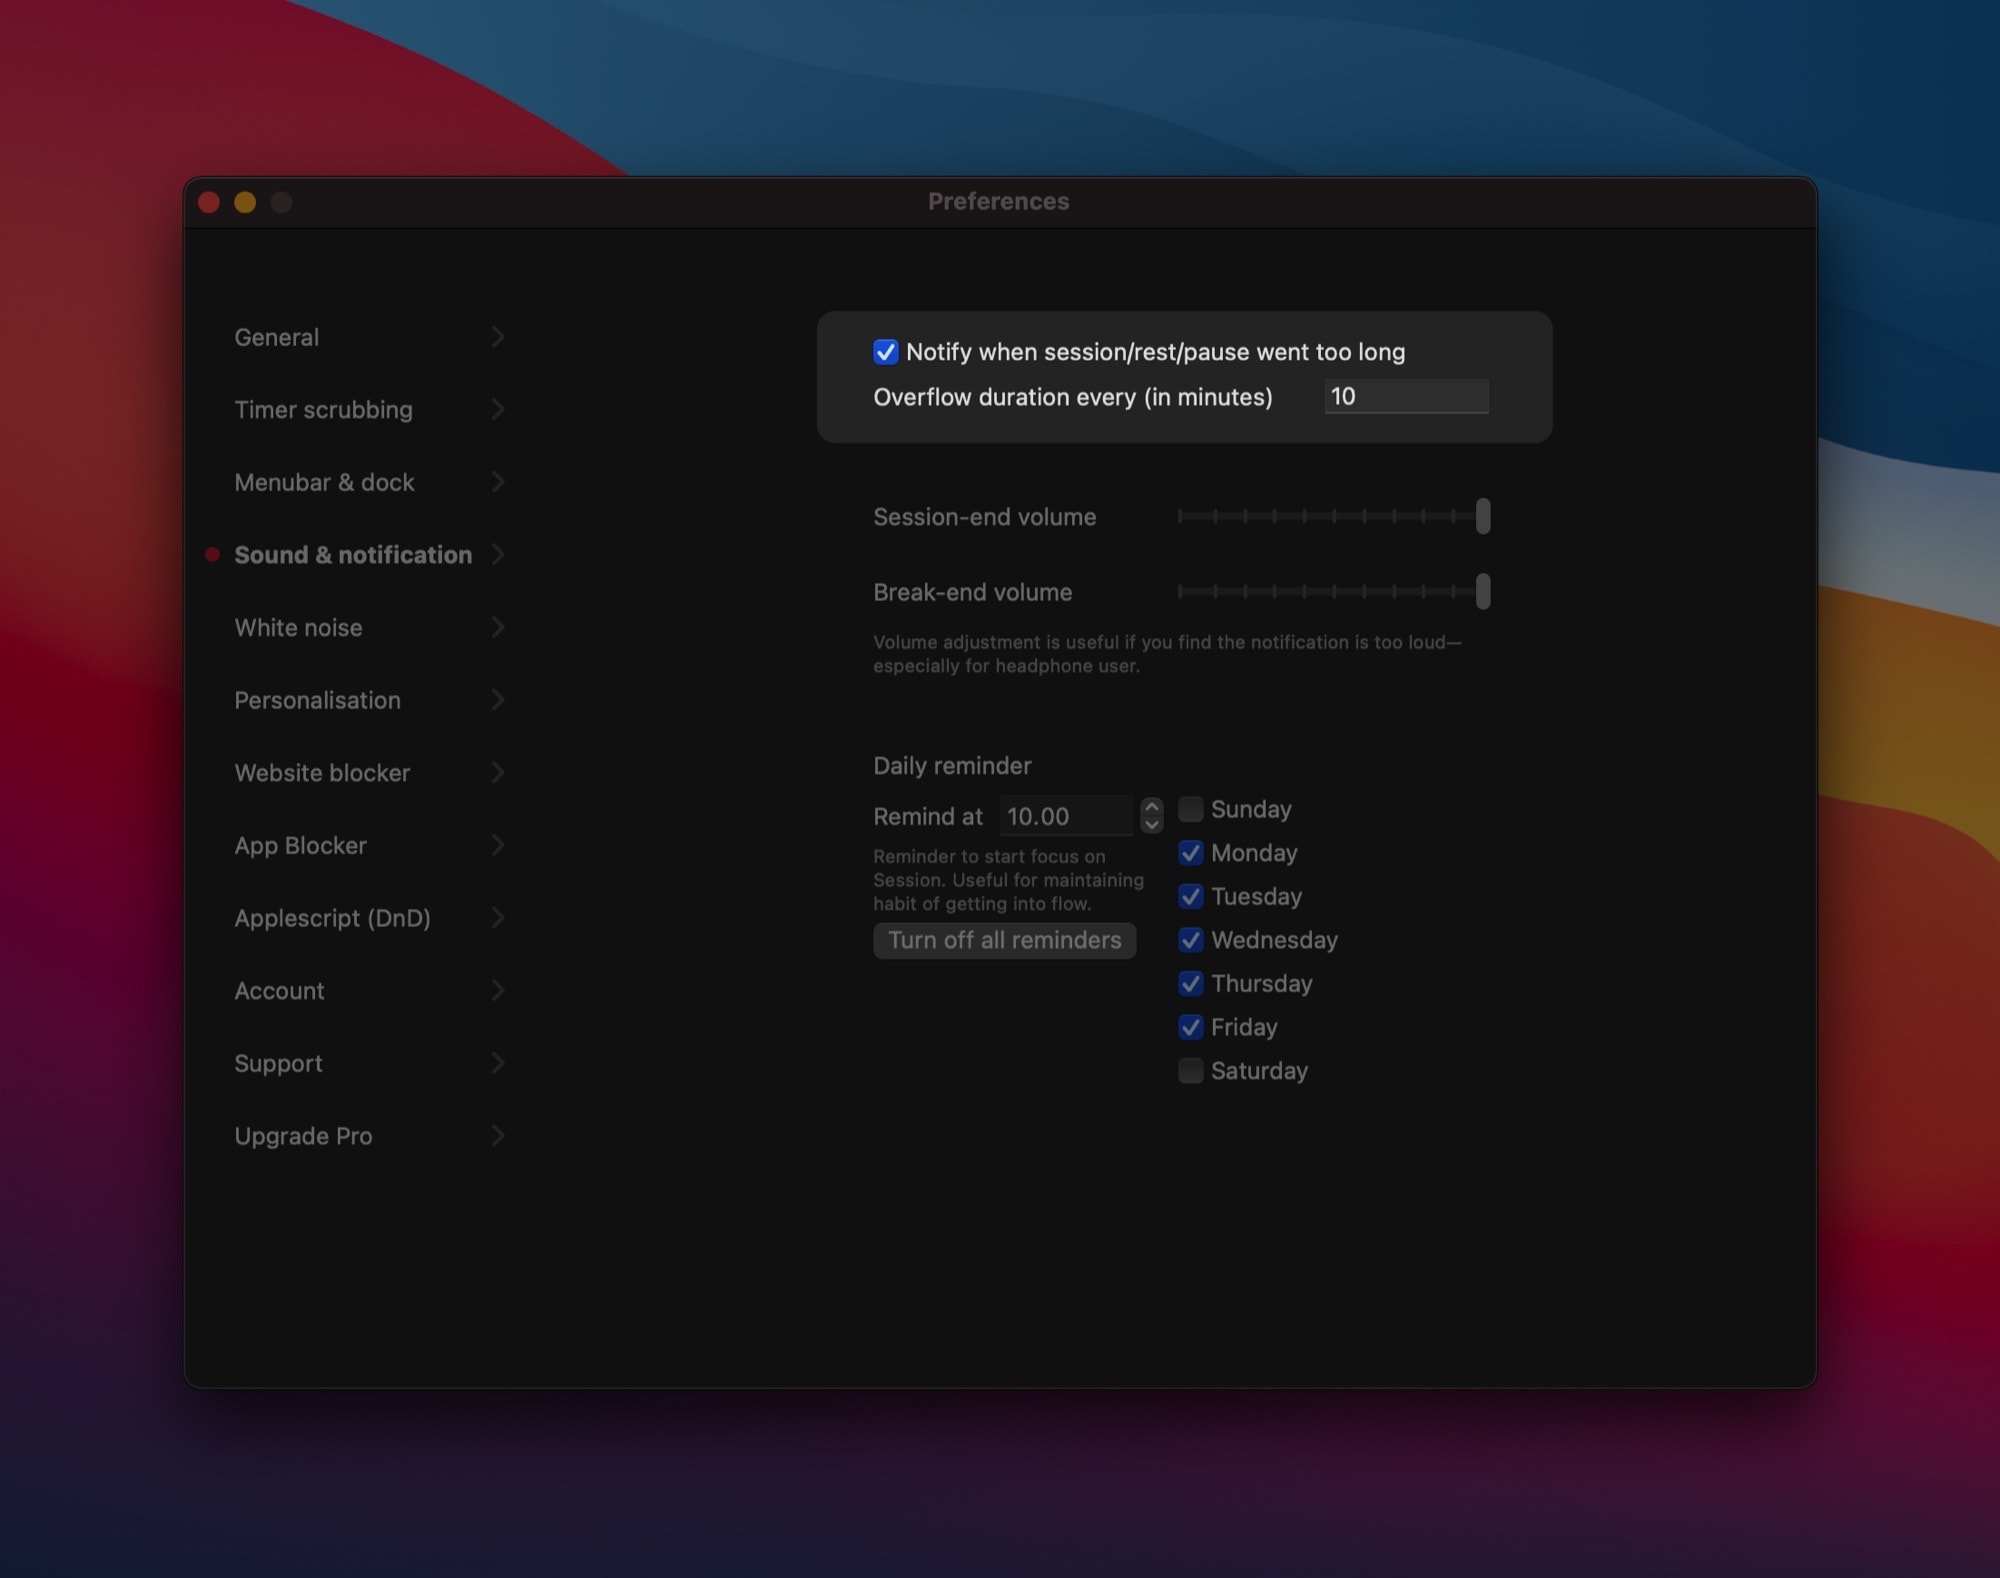This screenshot has height=1578, width=2000.
Task: Enable the Sunday reminder checkbox
Action: pyautogui.click(x=1190, y=809)
